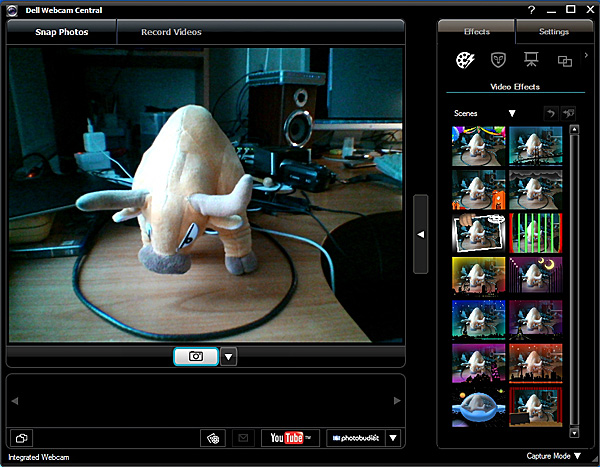Click the photo gallery icon at bottom left
The width and height of the screenshot is (600, 467).
(22, 437)
